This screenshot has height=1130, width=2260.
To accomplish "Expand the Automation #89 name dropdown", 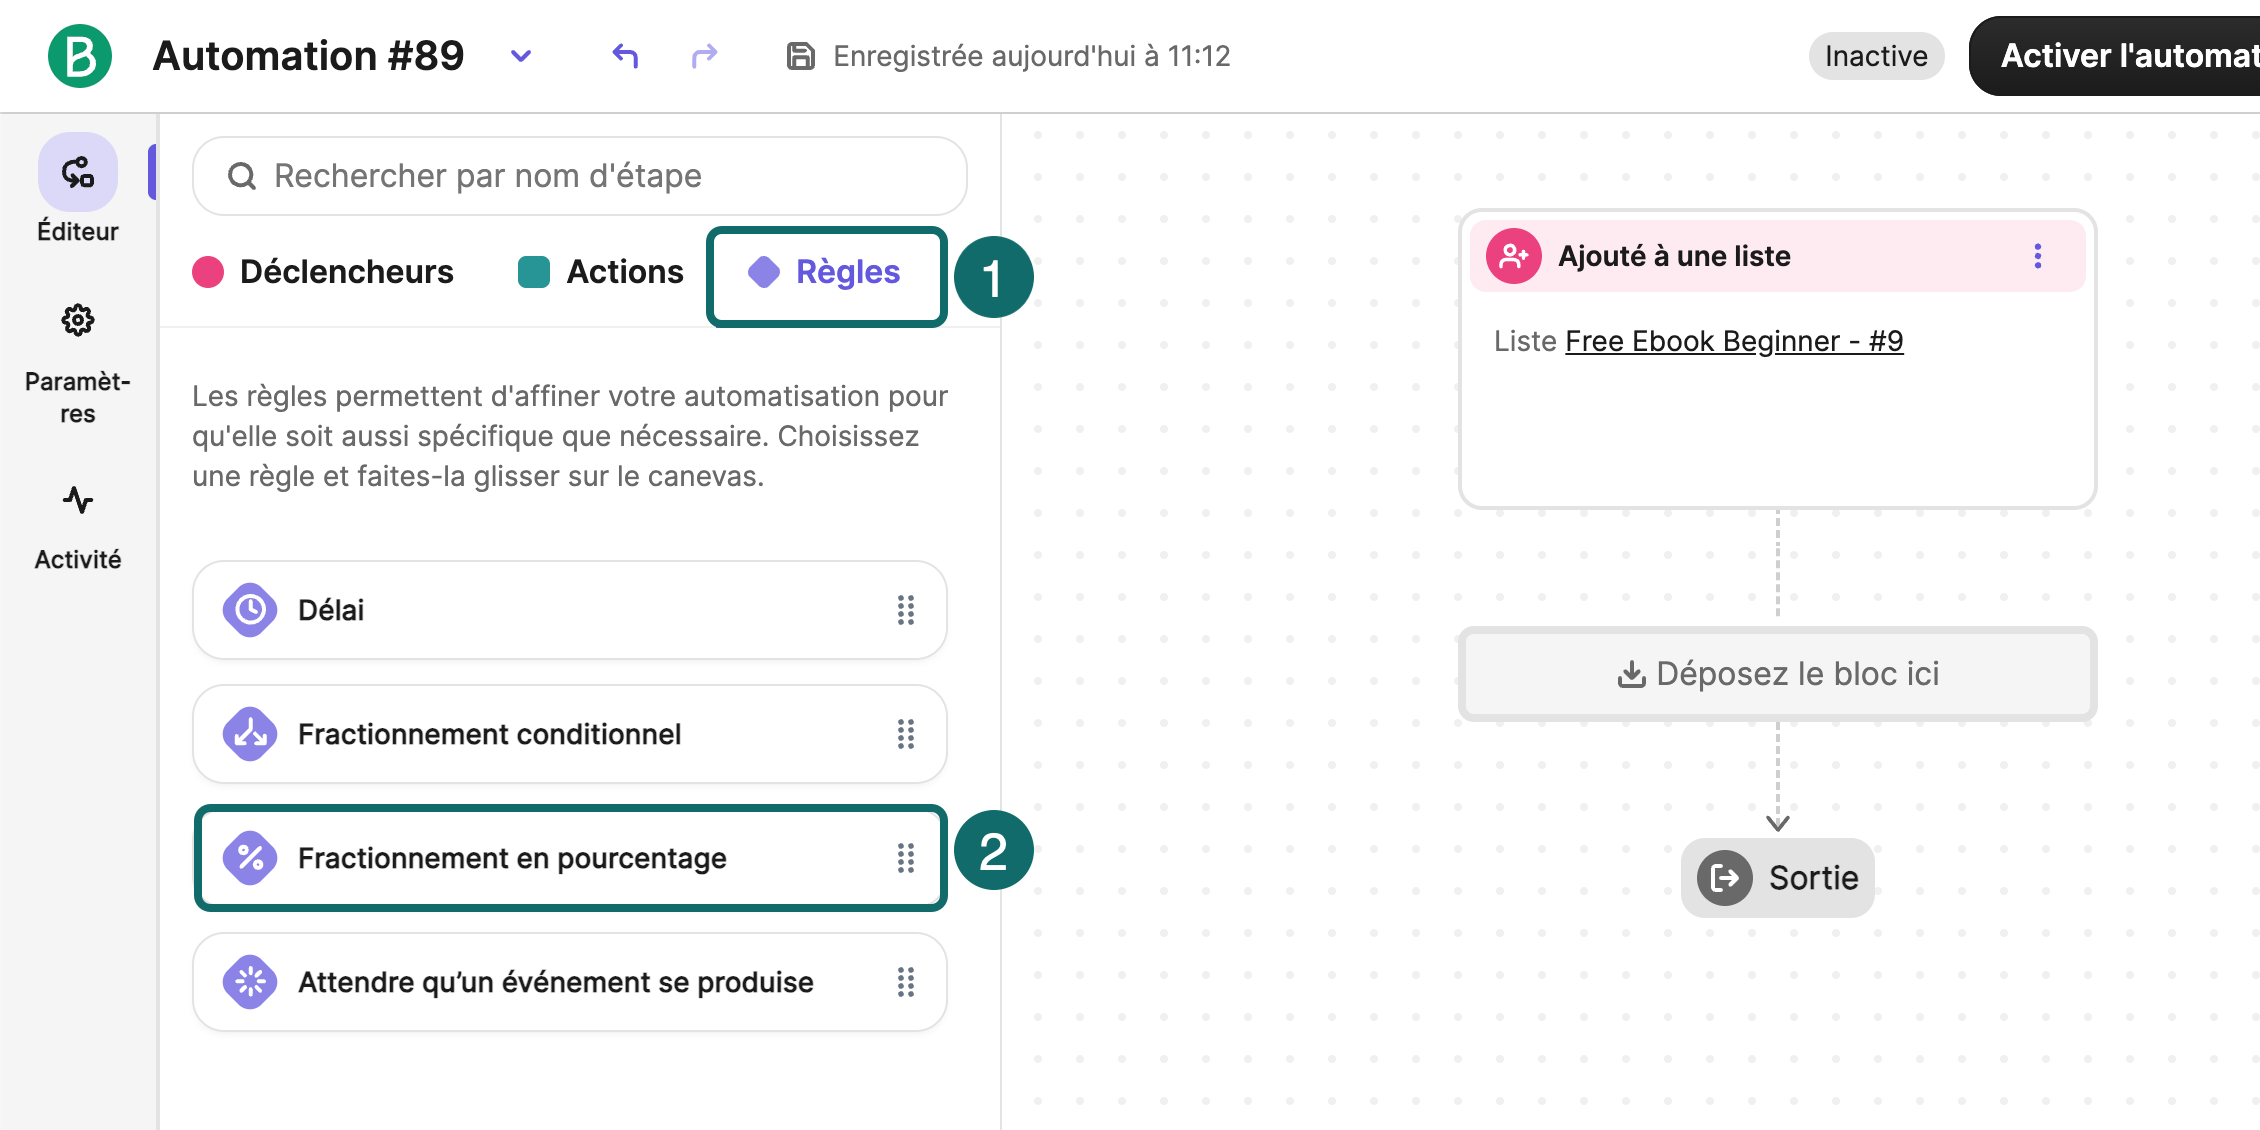I will [521, 56].
